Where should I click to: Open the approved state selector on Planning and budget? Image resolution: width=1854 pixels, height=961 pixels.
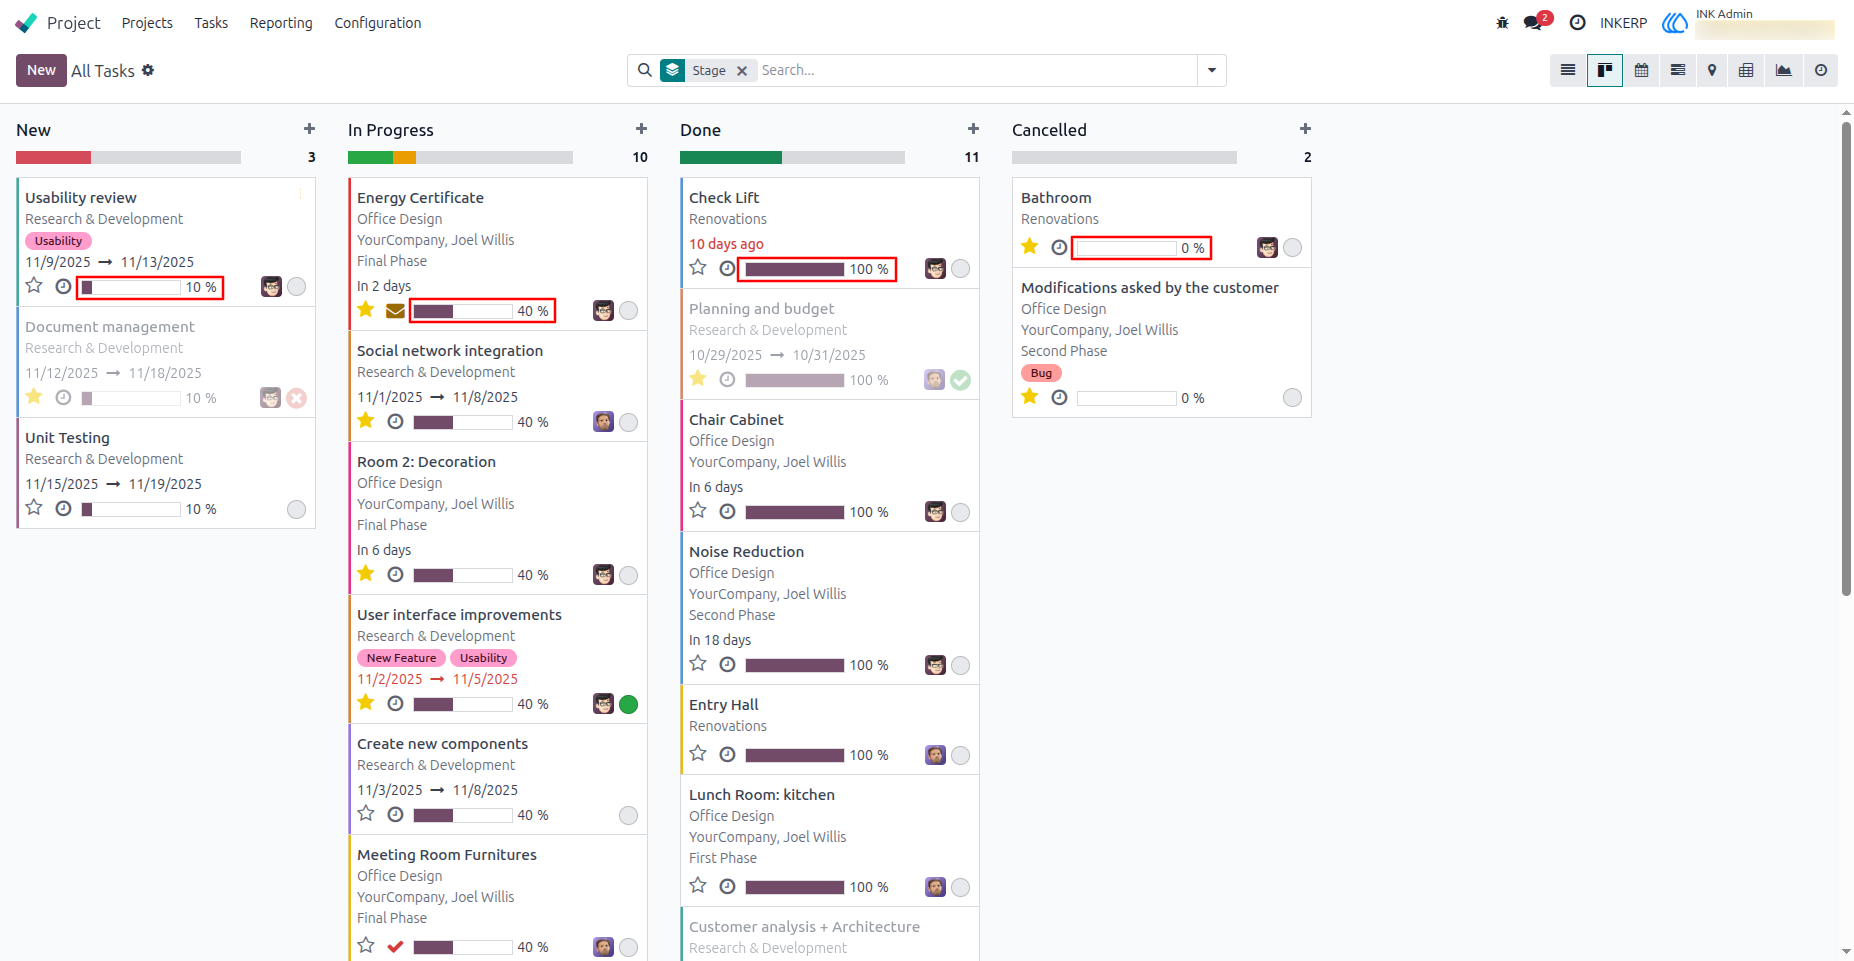(960, 380)
